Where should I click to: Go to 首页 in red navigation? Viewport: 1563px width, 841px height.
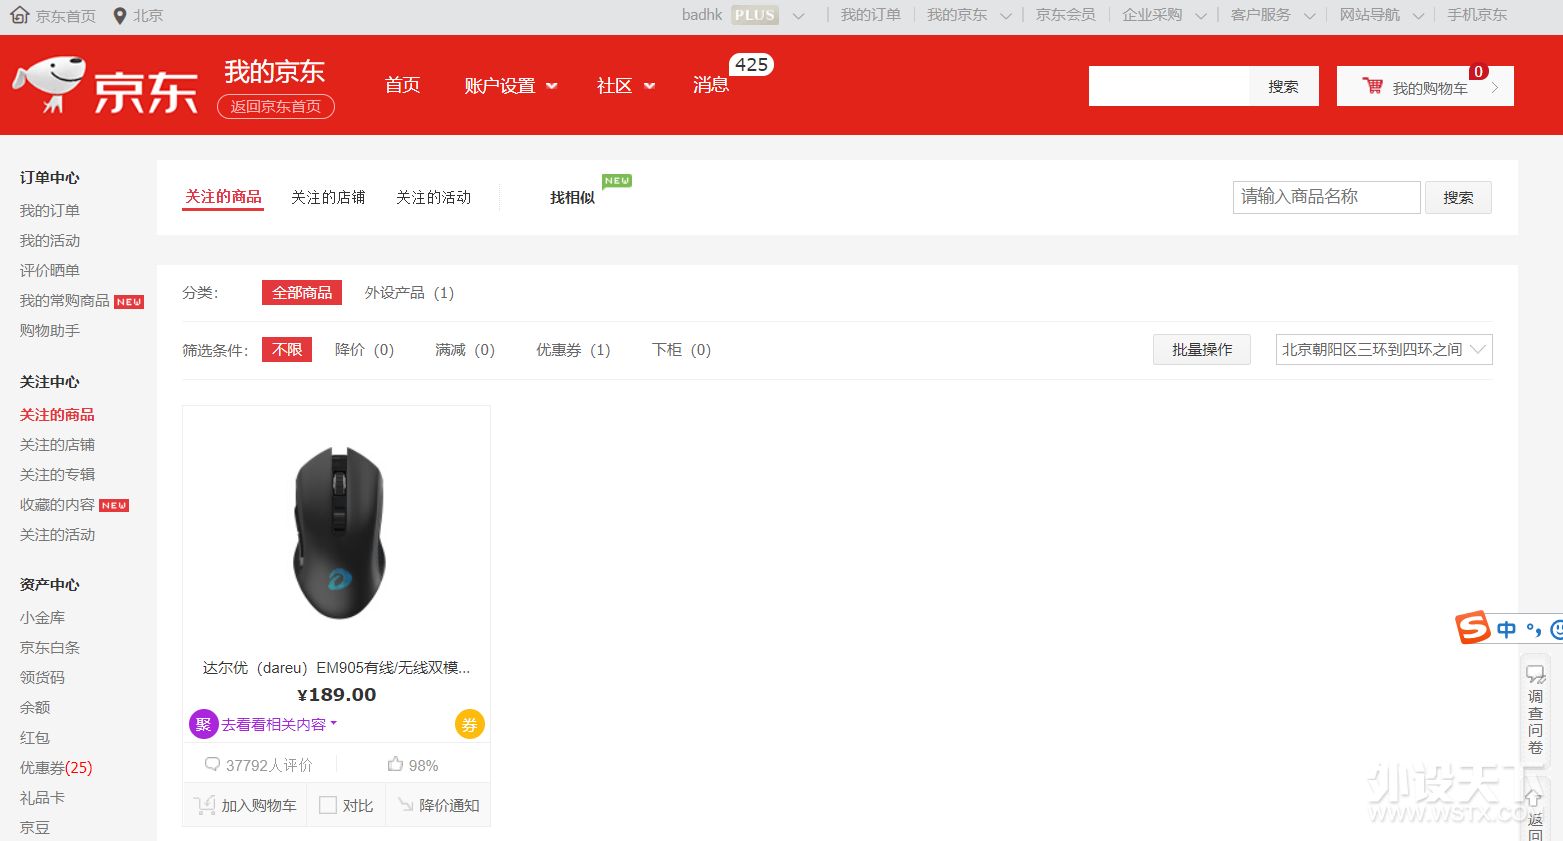click(403, 85)
